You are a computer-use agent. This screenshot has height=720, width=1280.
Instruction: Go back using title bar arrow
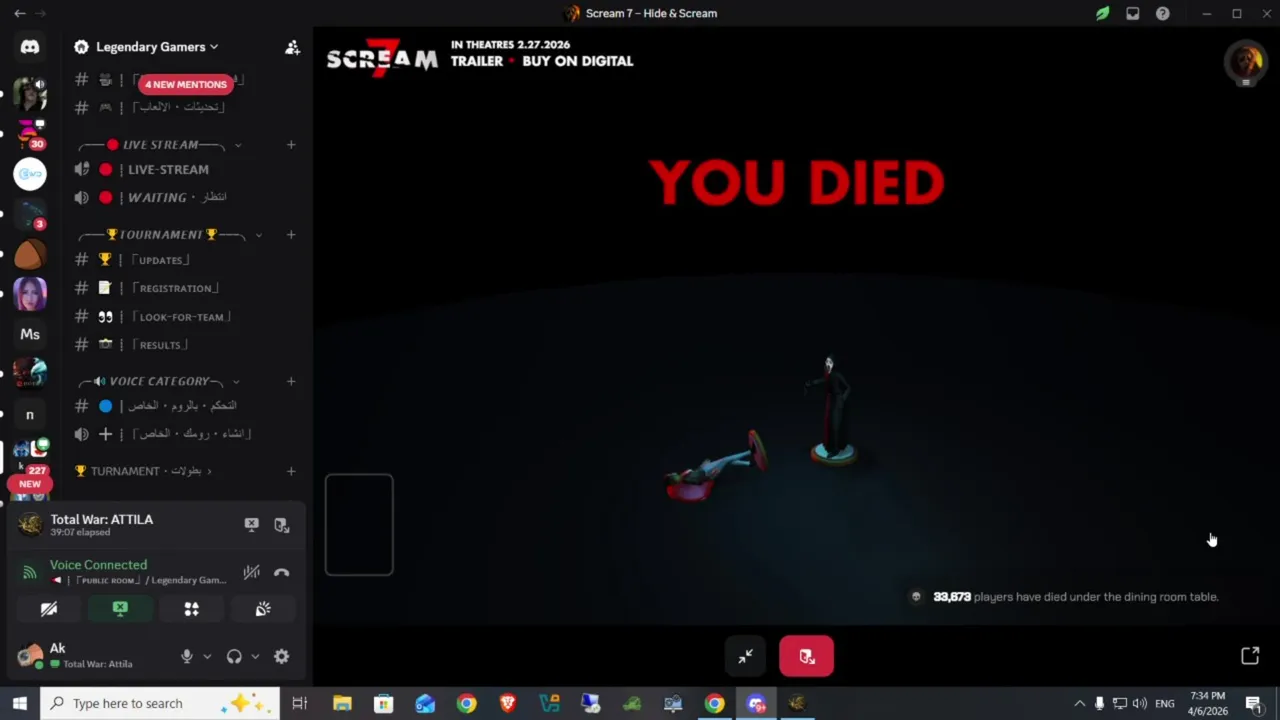coord(19,13)
